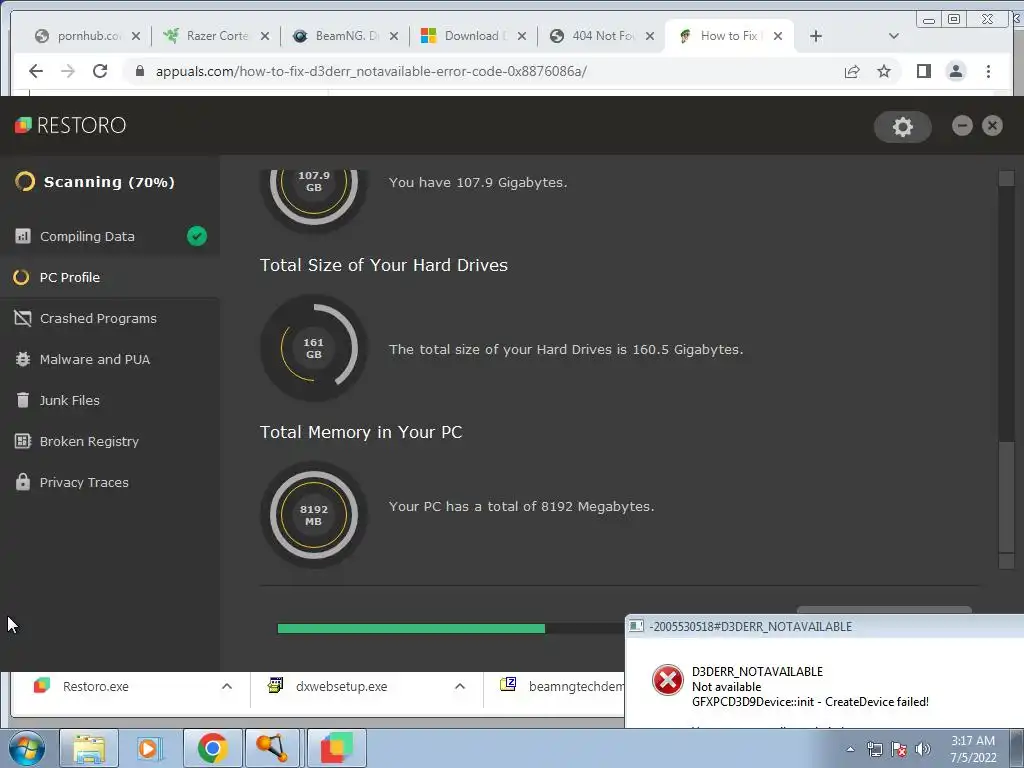Screen dimensions: 1024x768
Task: Click the network tray icon
Action: coord(874,749)
